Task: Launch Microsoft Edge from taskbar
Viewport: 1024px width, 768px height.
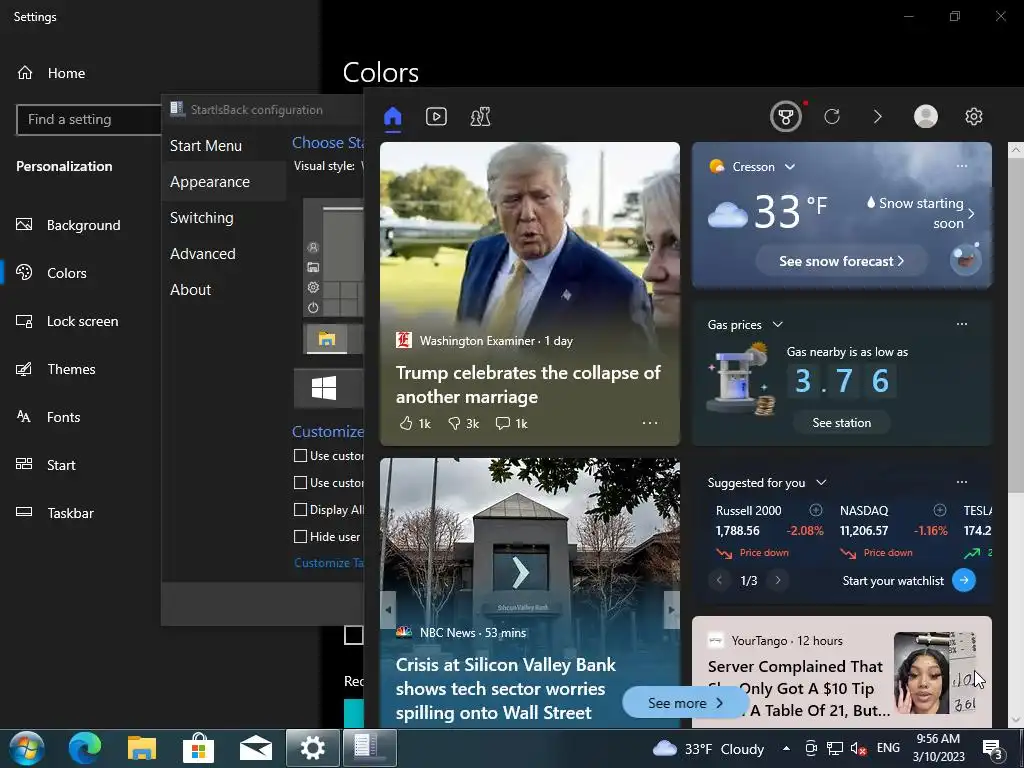Action: tap(85, 748)
